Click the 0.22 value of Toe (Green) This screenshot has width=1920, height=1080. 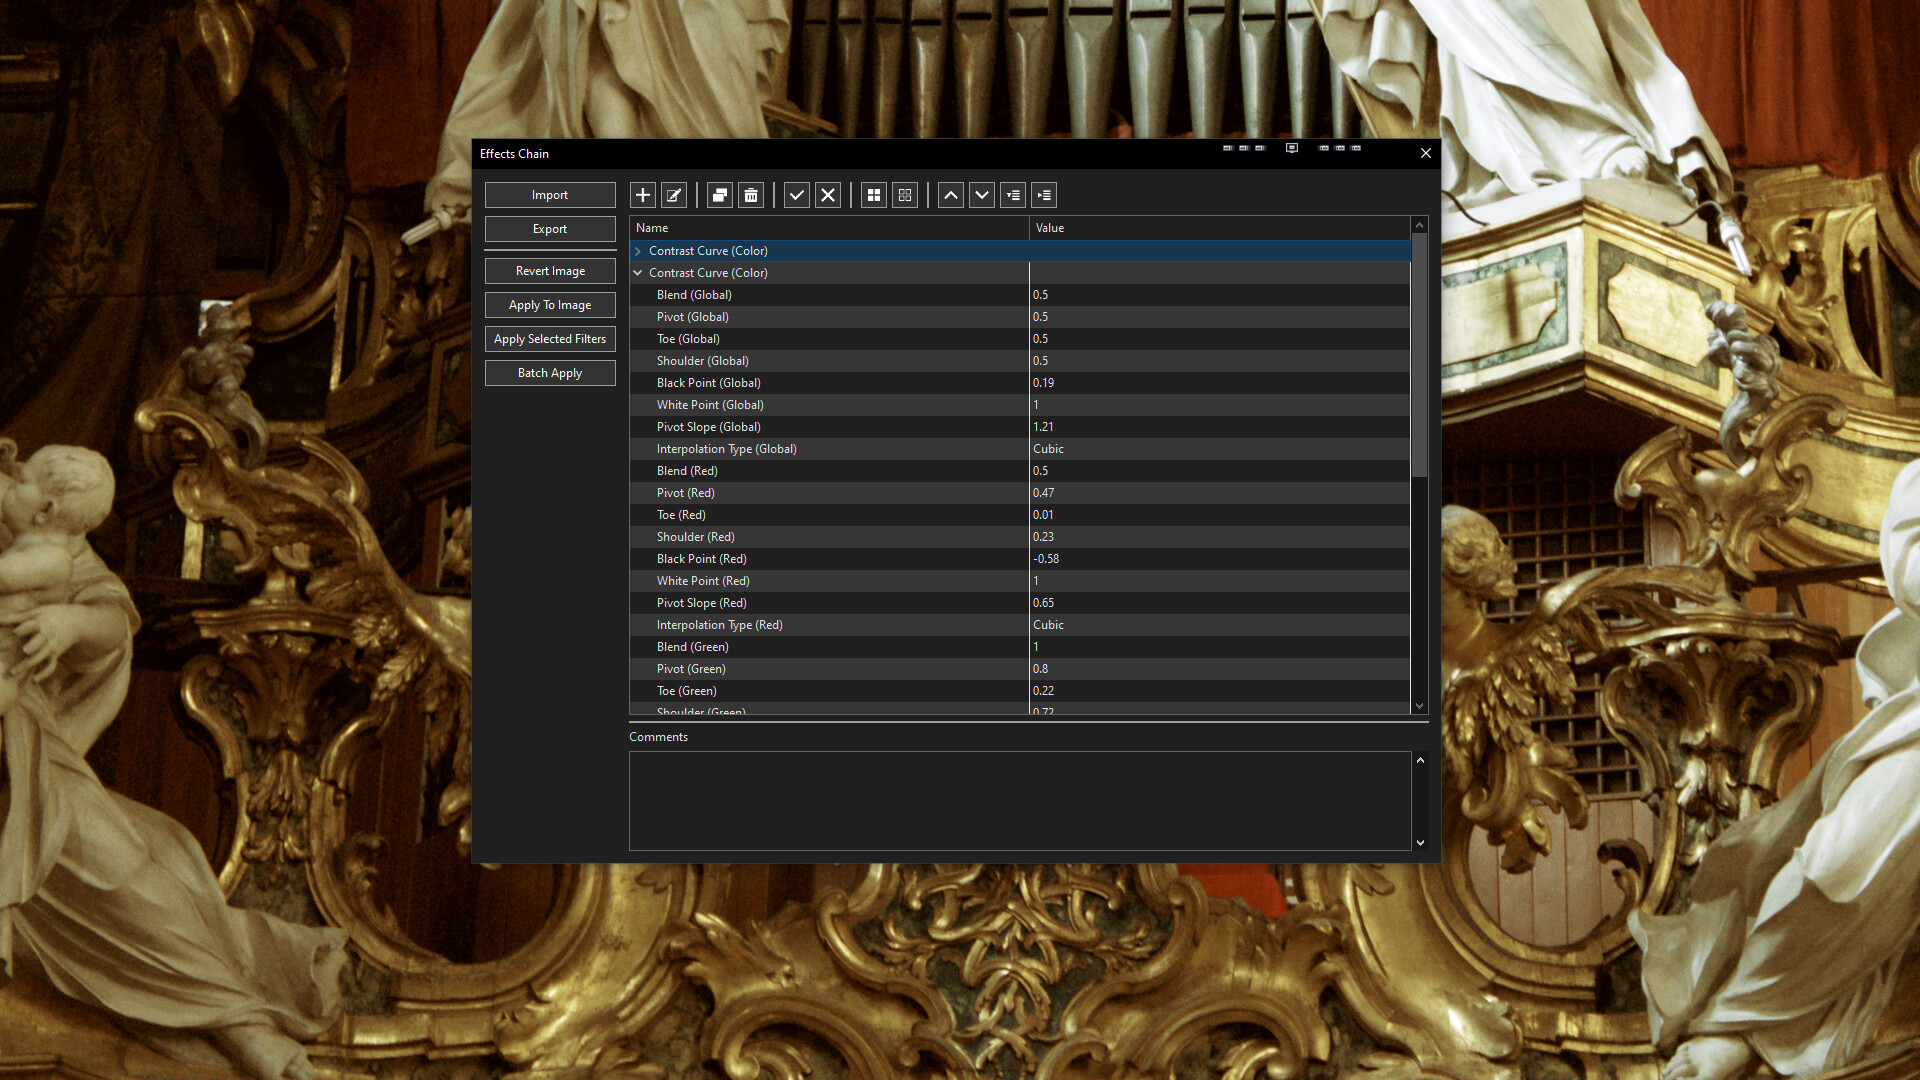coord(1043,691)
